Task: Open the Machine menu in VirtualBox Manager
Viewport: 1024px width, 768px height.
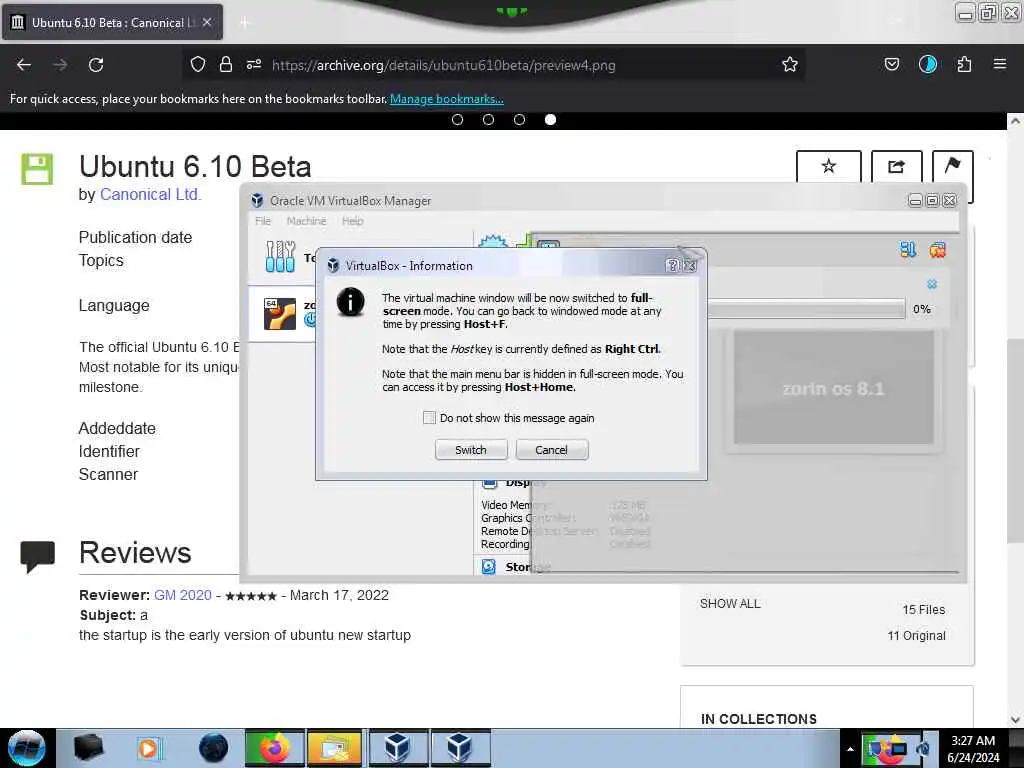Action: 306,221
